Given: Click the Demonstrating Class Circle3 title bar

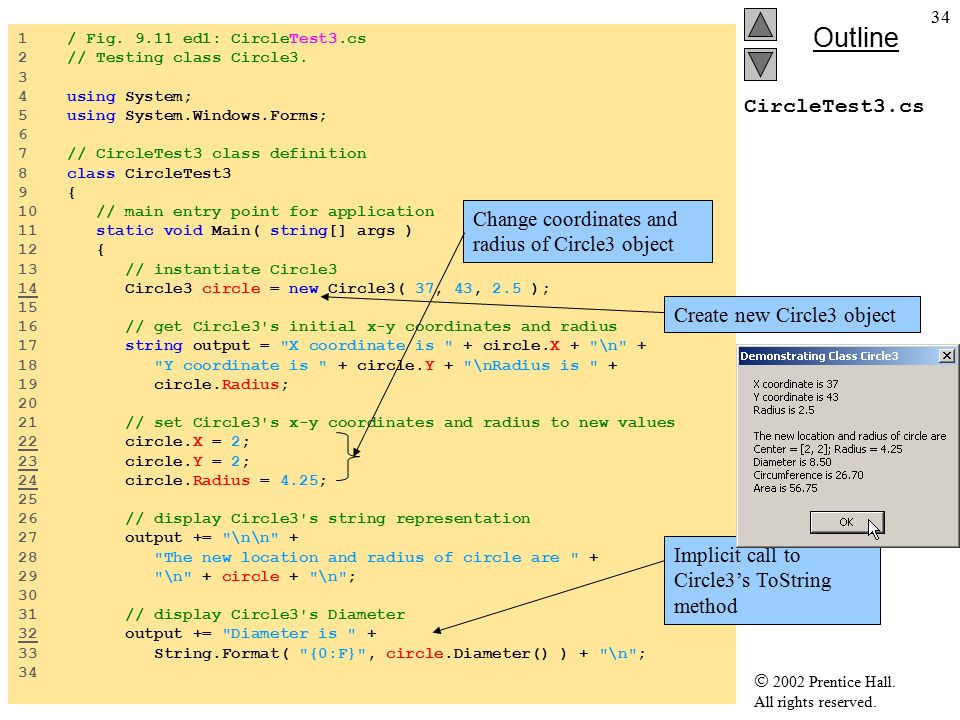Looking at the screenshot, I should pos(847,356).
